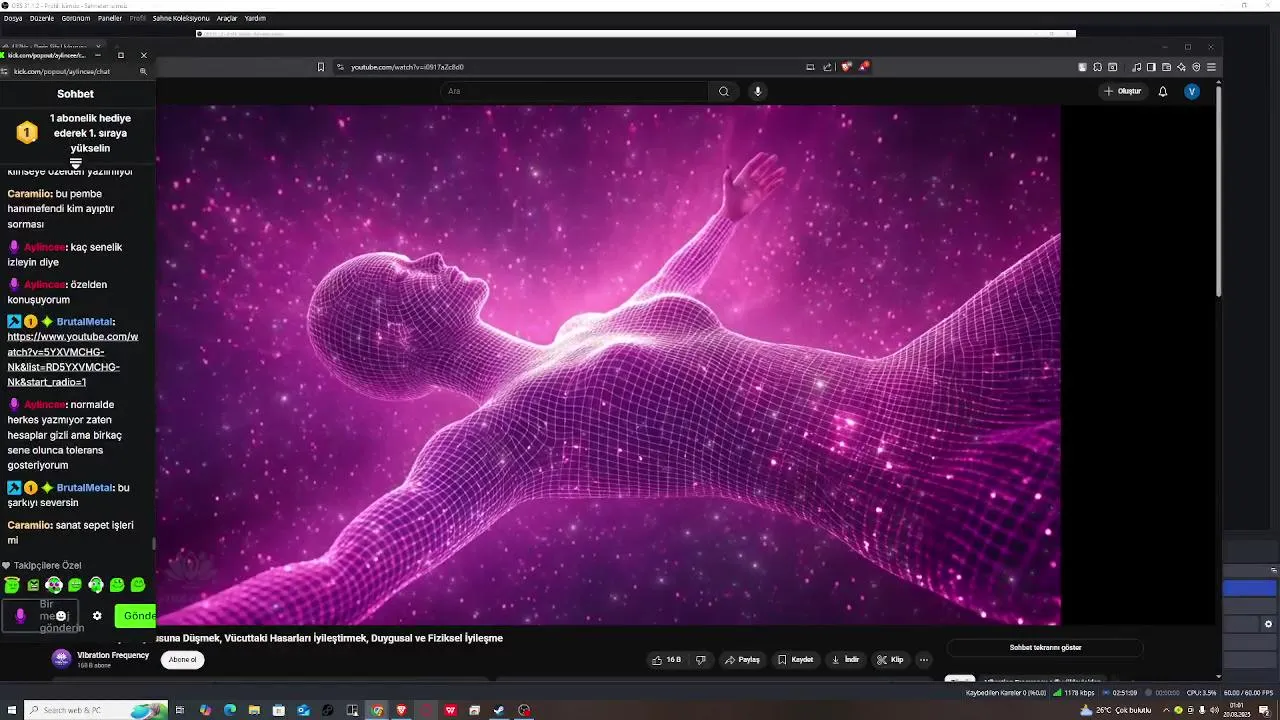The image size is (1280, 720).
Task: Click the pink video player area
Action: 608,365
